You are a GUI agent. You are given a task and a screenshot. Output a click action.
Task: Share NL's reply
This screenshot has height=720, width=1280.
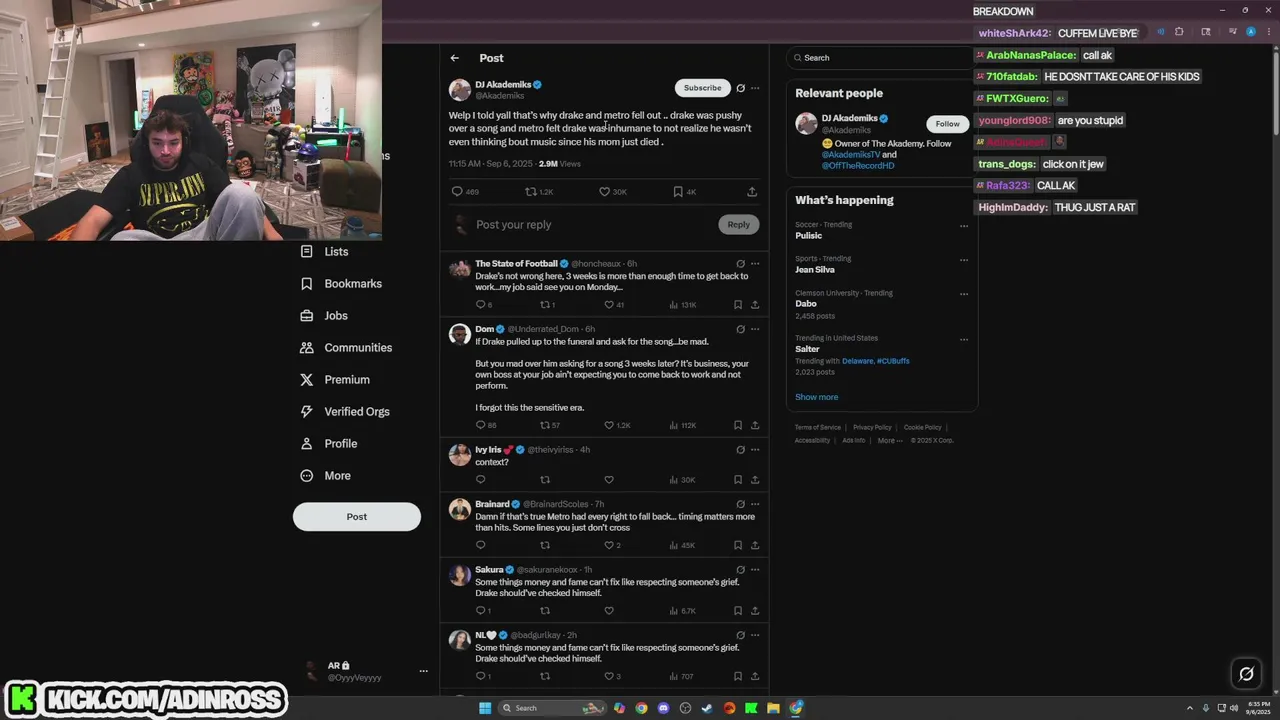(755, 676)
